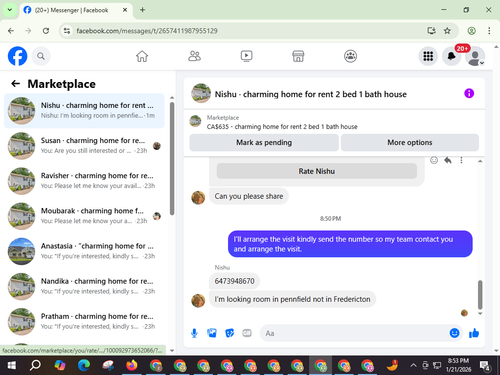The width and height of the screenshot is (500, 375).
Task: Click the Rate Nishu button
Action: click(317, 171)
